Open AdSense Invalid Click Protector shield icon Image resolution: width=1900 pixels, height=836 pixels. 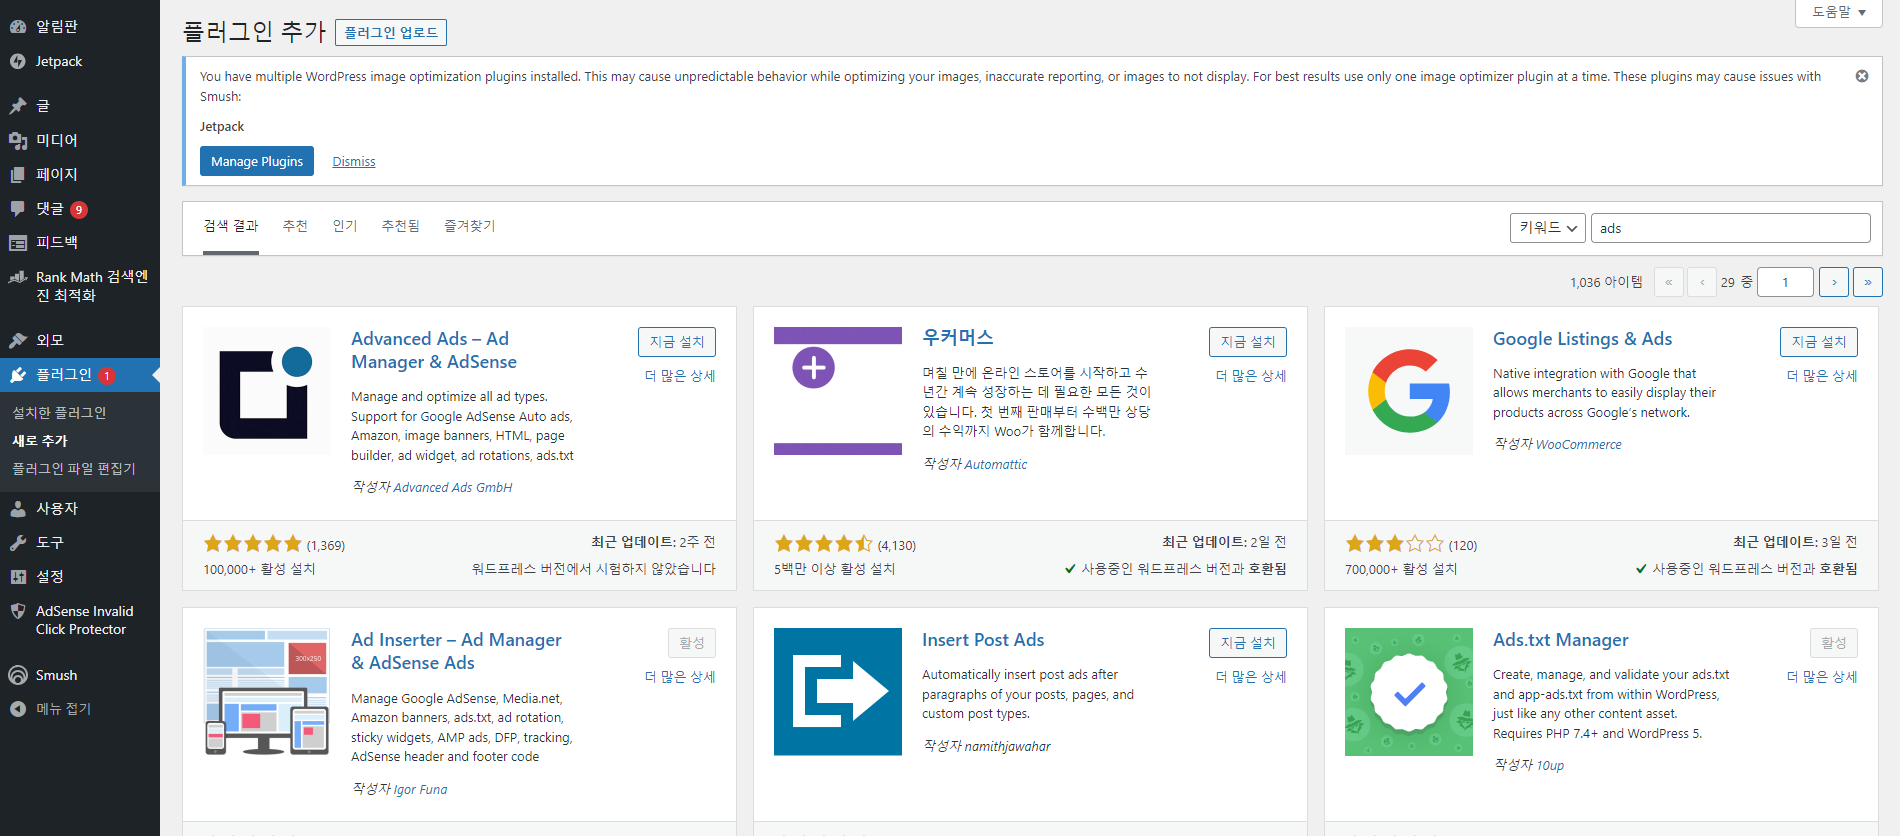[18, 611]
